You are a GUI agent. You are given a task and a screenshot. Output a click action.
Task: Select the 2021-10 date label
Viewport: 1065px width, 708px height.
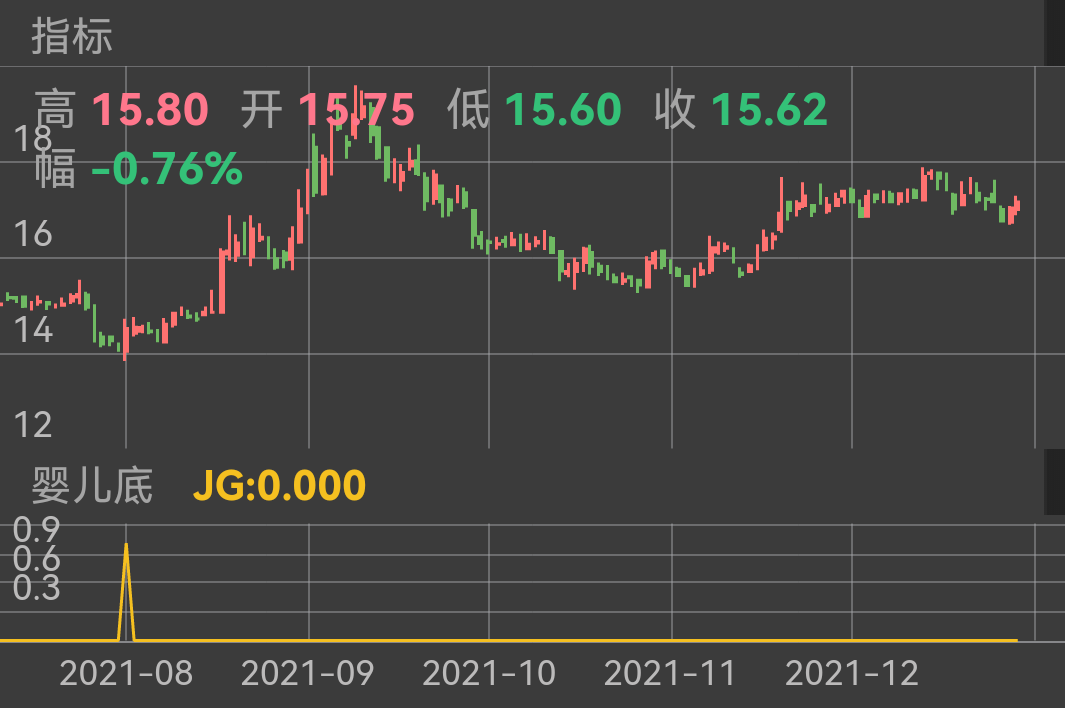489,673
